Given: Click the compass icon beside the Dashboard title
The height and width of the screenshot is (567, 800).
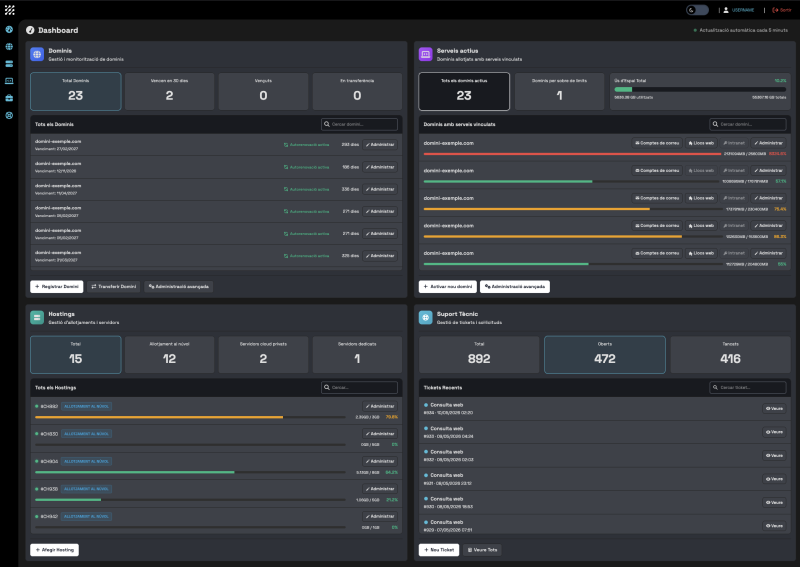Looking at the screenshot, I should click(30, 30).
